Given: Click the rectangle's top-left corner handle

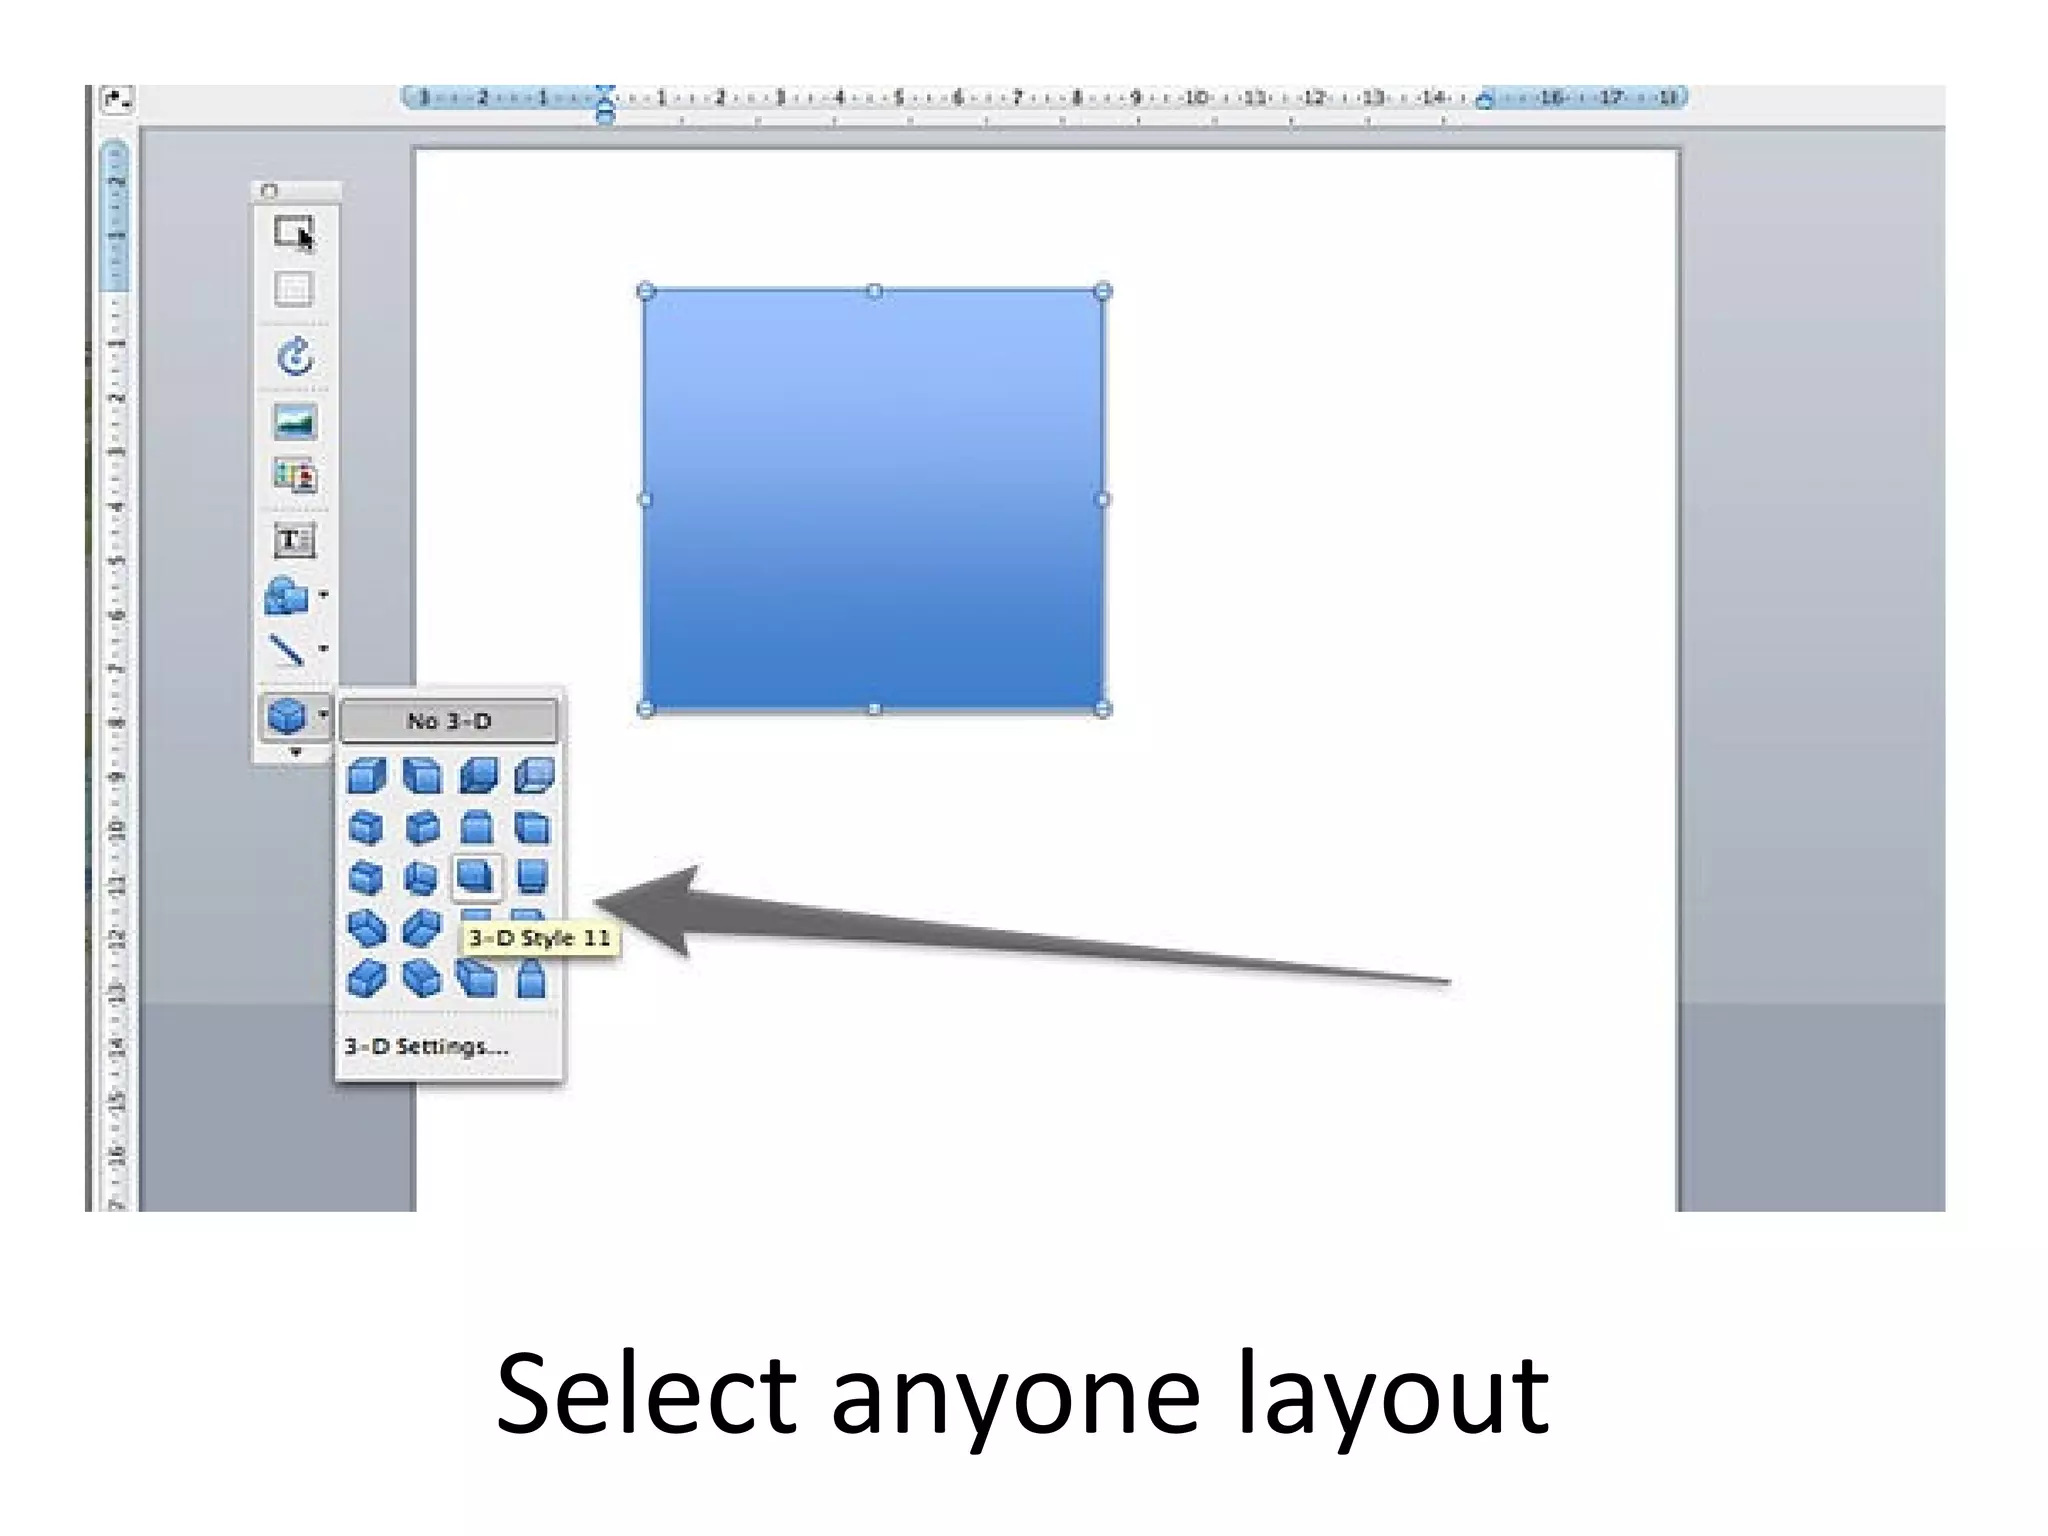Looking at the screenshot, I should pos(645,291).
